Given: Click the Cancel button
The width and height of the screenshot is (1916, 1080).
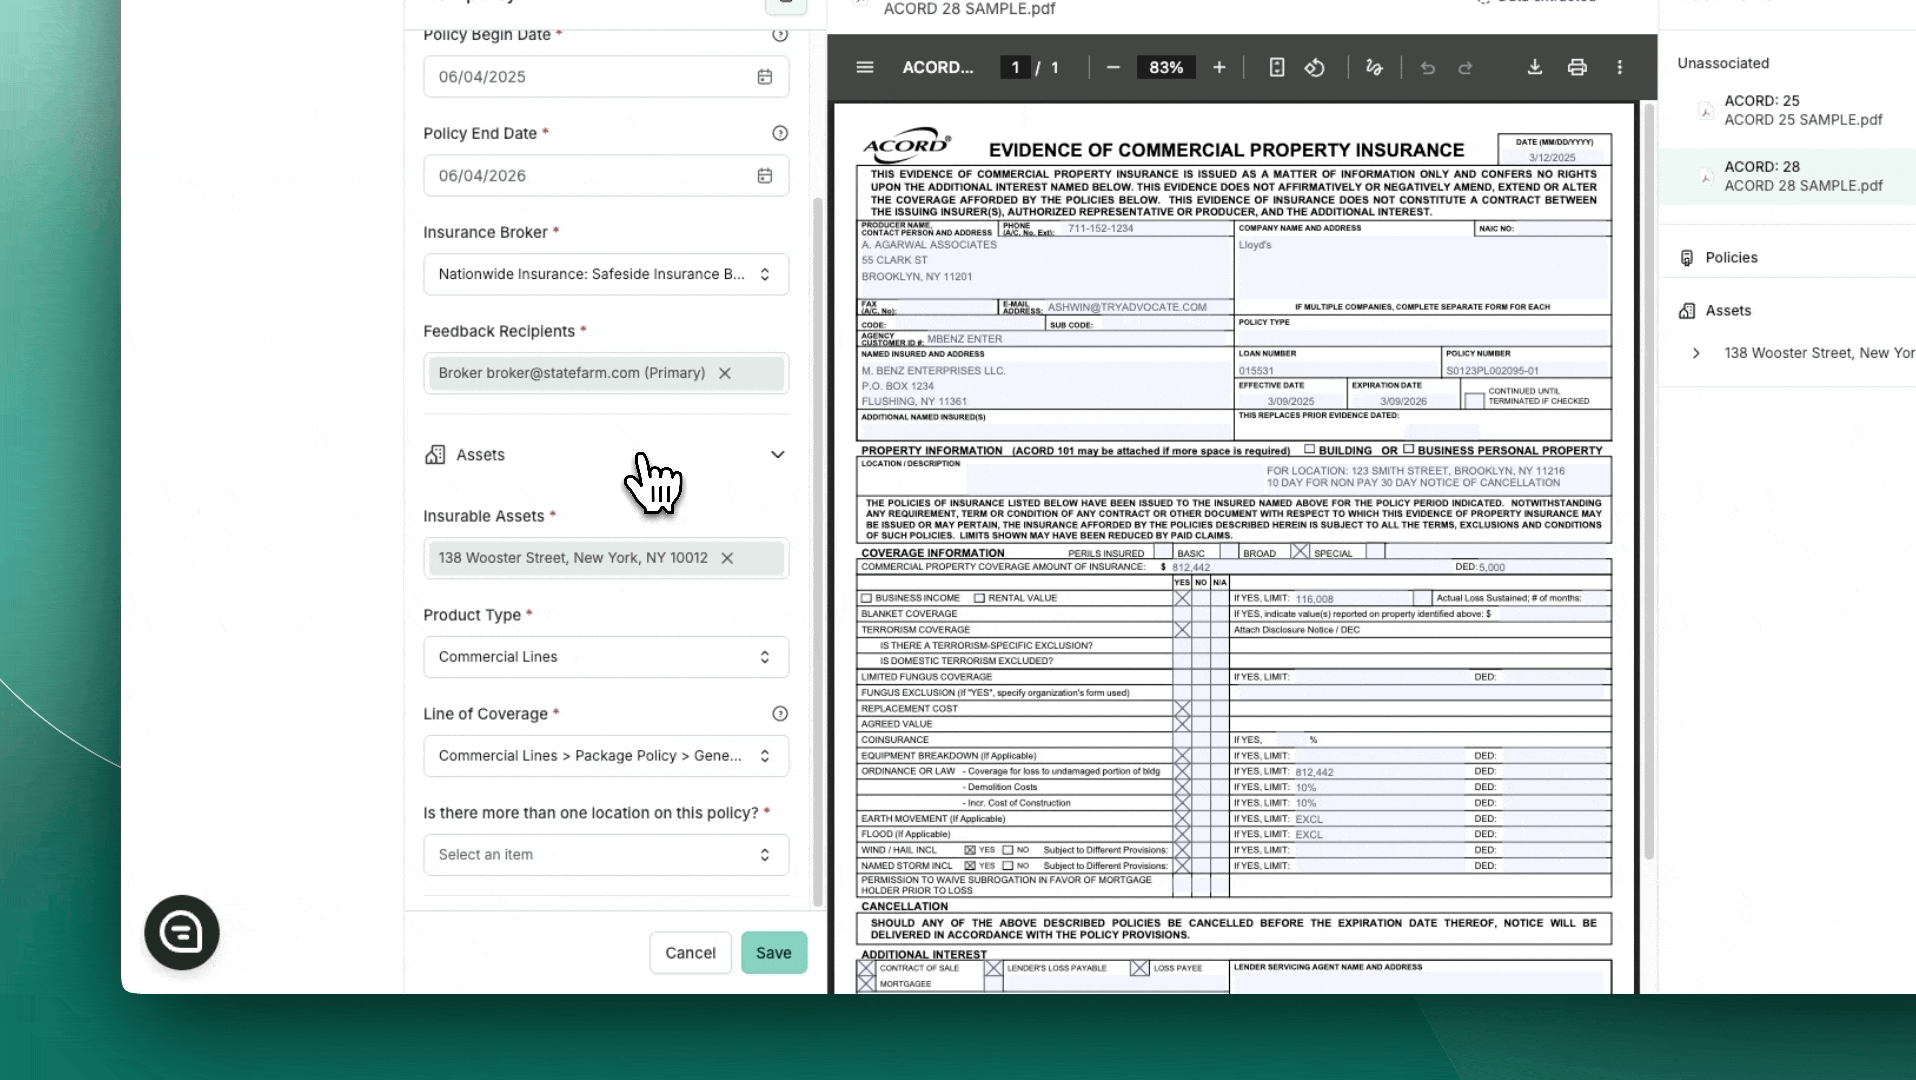Looking at the screenshot, I should coord(690,953).
